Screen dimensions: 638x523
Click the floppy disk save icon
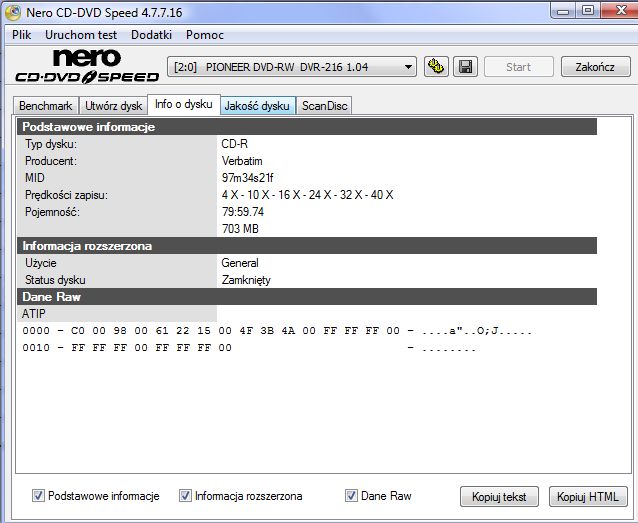tap(465, 66)
